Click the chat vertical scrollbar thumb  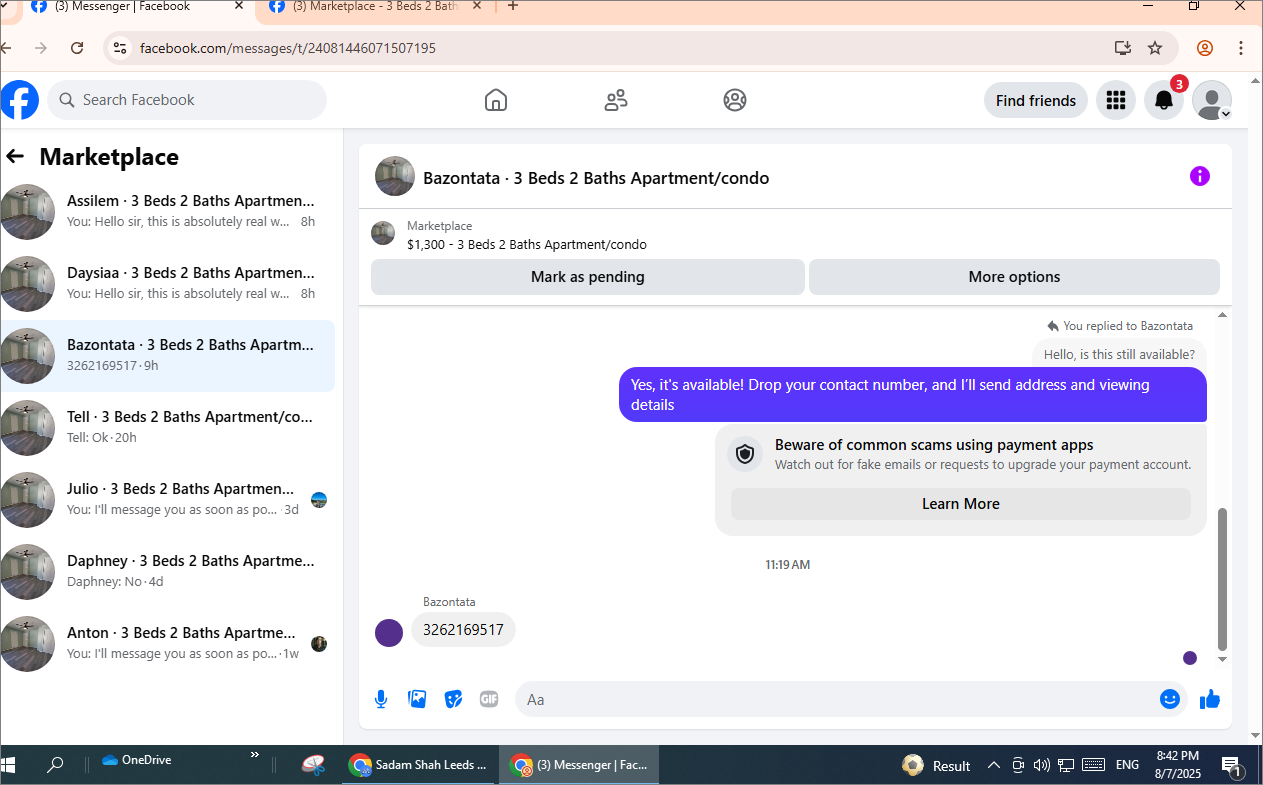click(x=1221, y=579)
